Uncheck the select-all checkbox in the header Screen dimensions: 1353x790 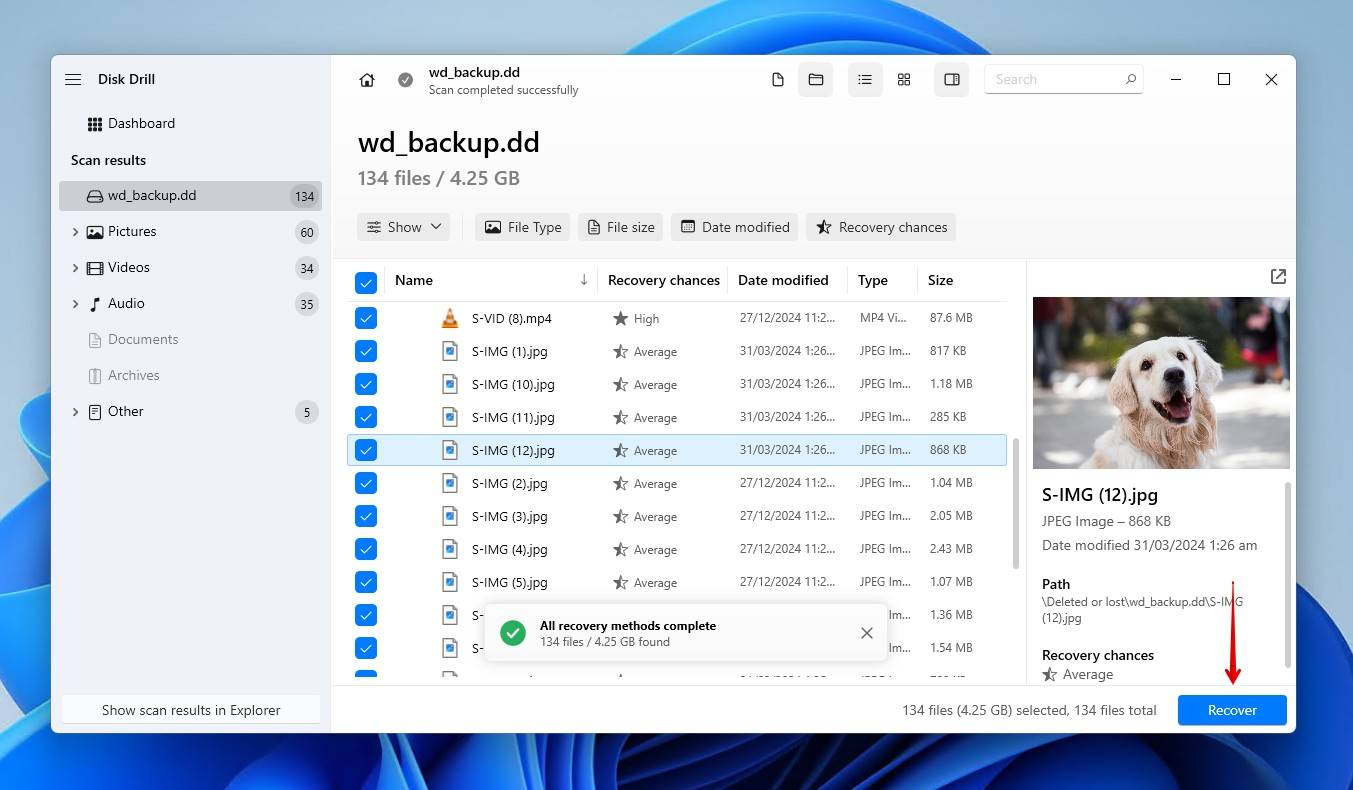point(366,282)
